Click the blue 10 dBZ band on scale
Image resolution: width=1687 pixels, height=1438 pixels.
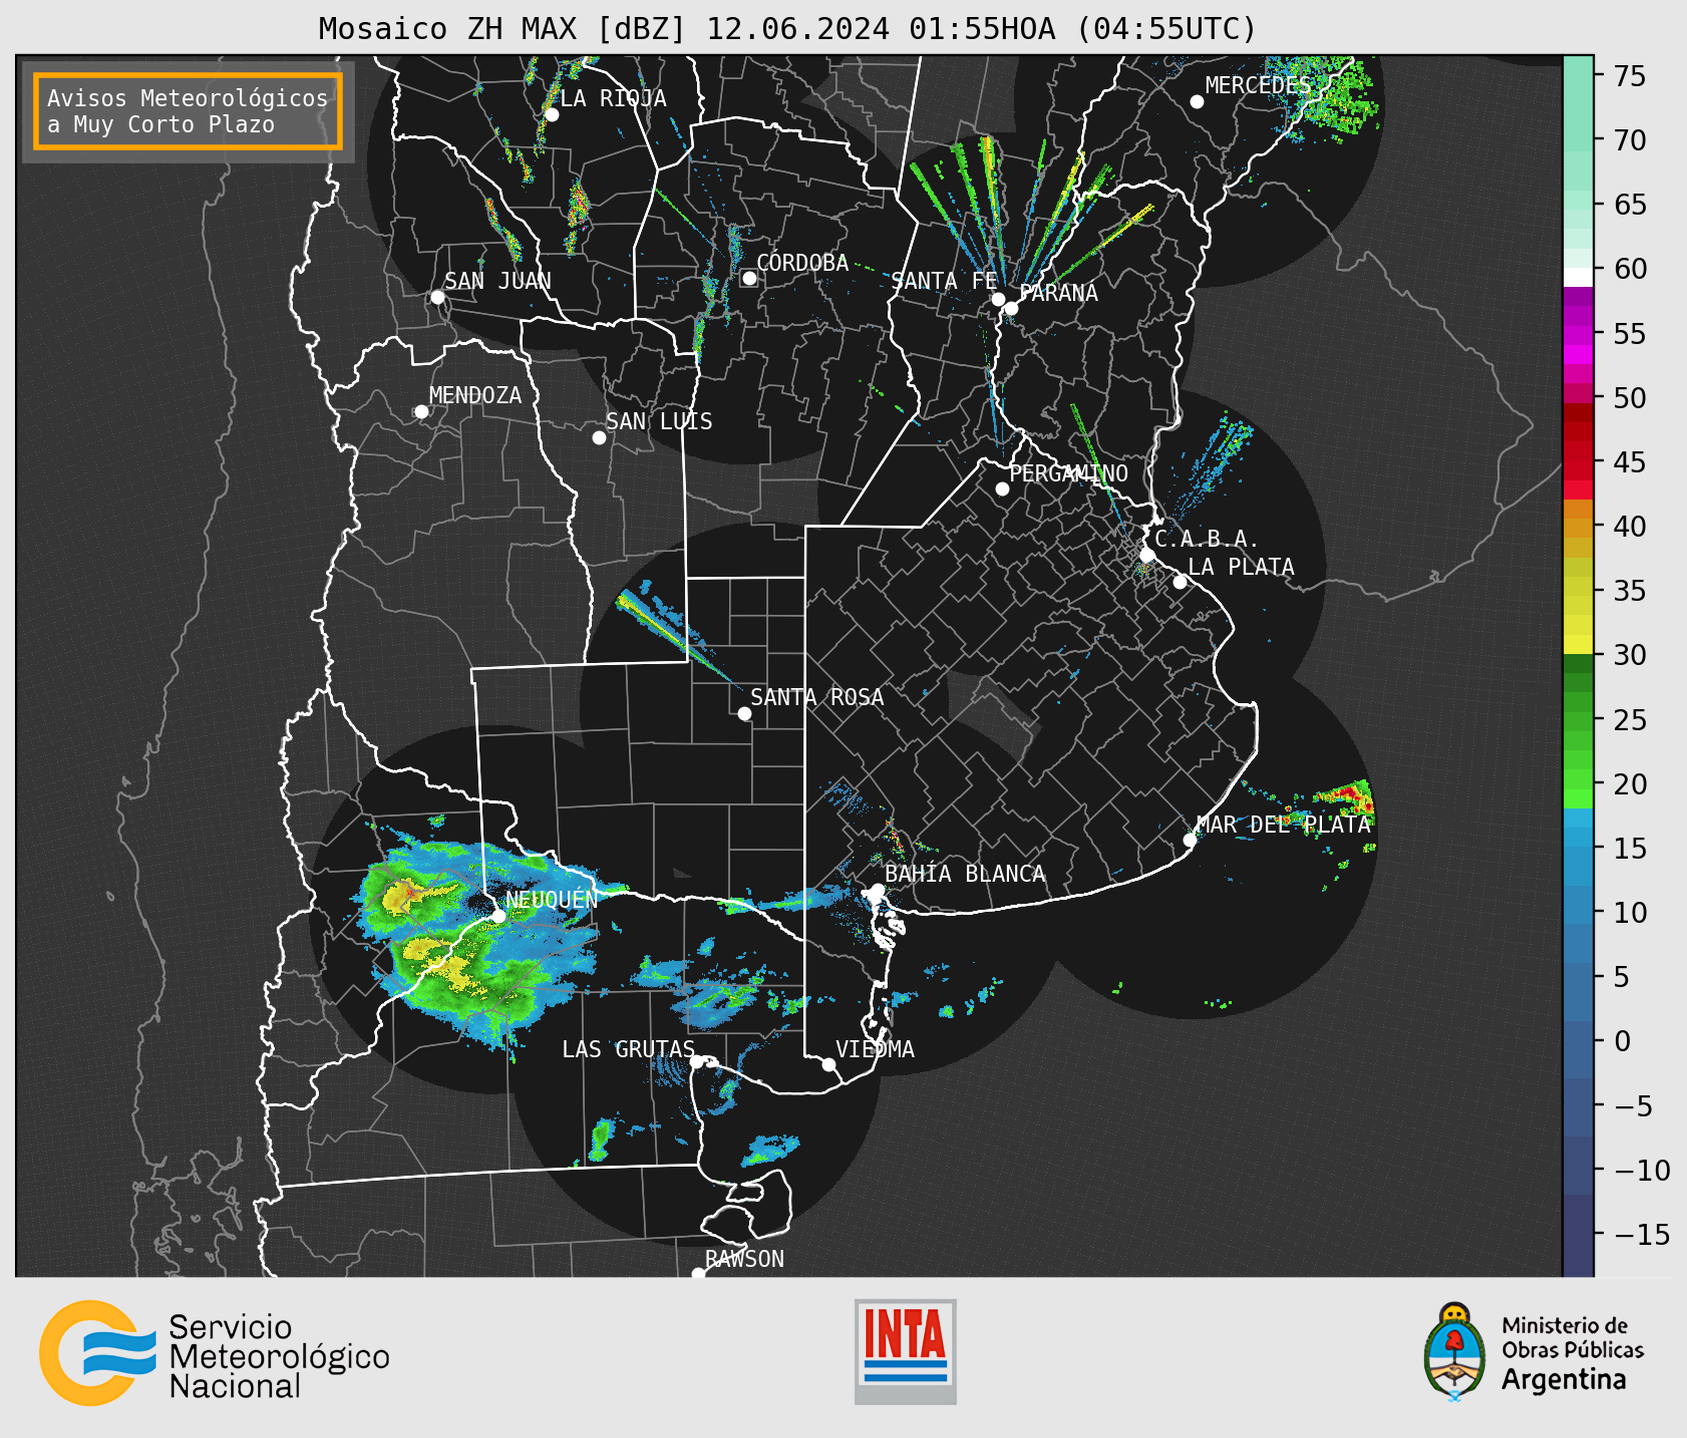1578,912
